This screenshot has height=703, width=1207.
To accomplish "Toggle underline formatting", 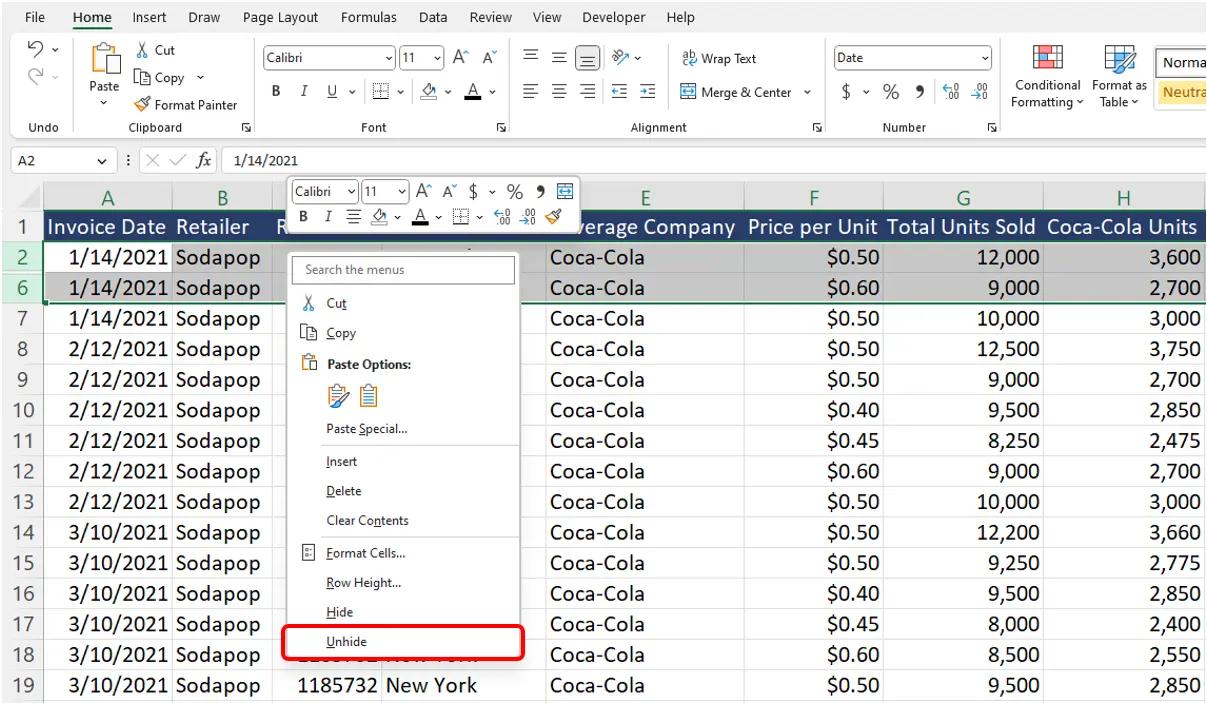I will 330,90.
